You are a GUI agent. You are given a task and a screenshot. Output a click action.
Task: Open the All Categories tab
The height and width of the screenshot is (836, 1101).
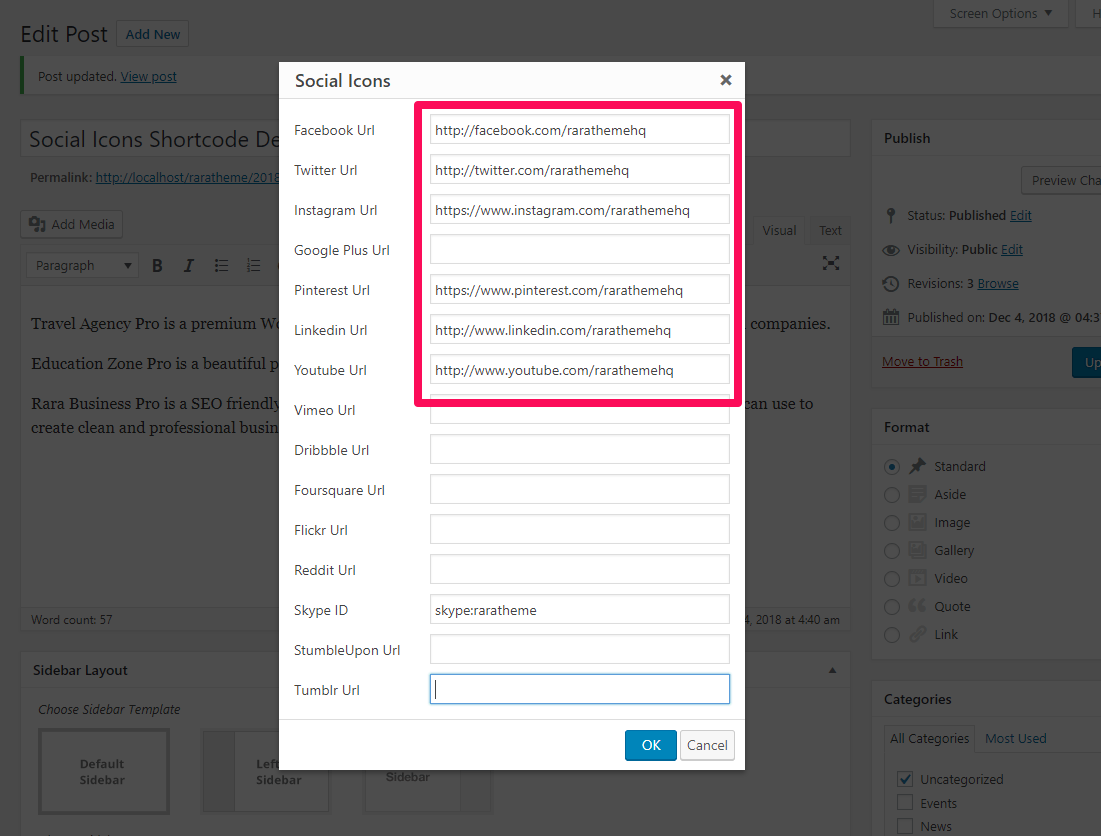click(929, 738)
